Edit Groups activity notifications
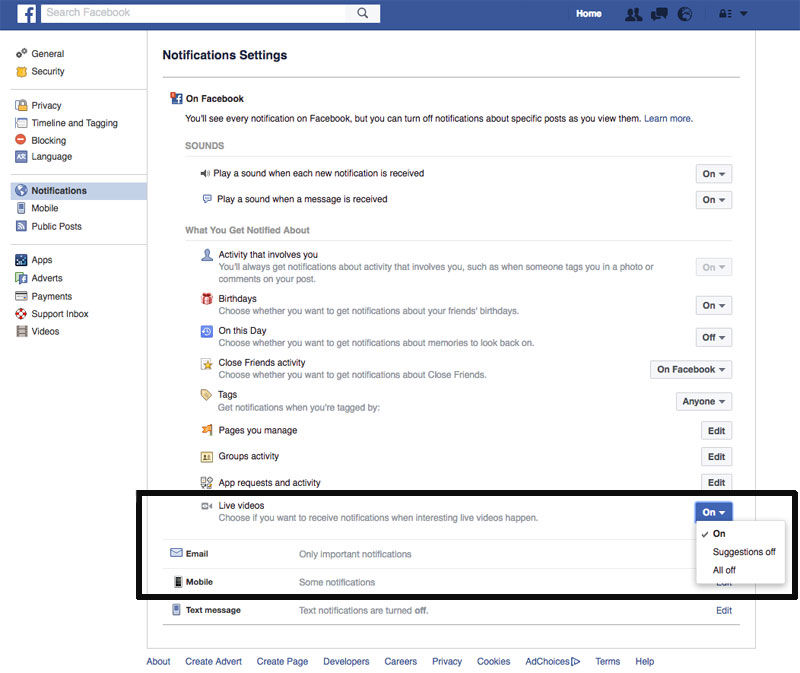800x673 pixels. click(x=716, y=457)
